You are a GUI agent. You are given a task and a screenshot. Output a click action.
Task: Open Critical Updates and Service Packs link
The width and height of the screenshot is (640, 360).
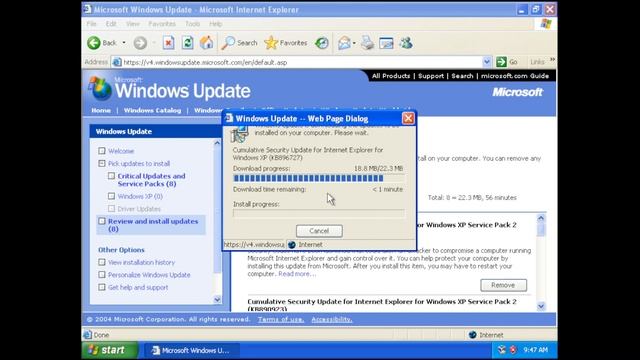point(151,180)
